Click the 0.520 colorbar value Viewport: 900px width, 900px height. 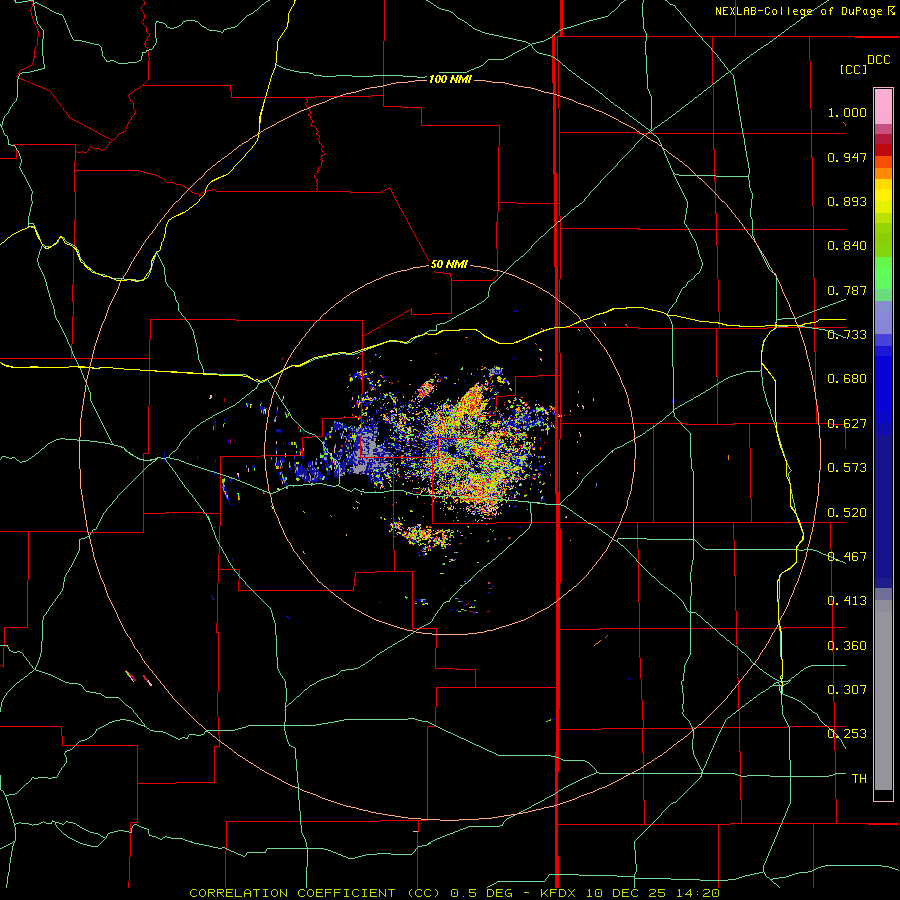(847, 513)
